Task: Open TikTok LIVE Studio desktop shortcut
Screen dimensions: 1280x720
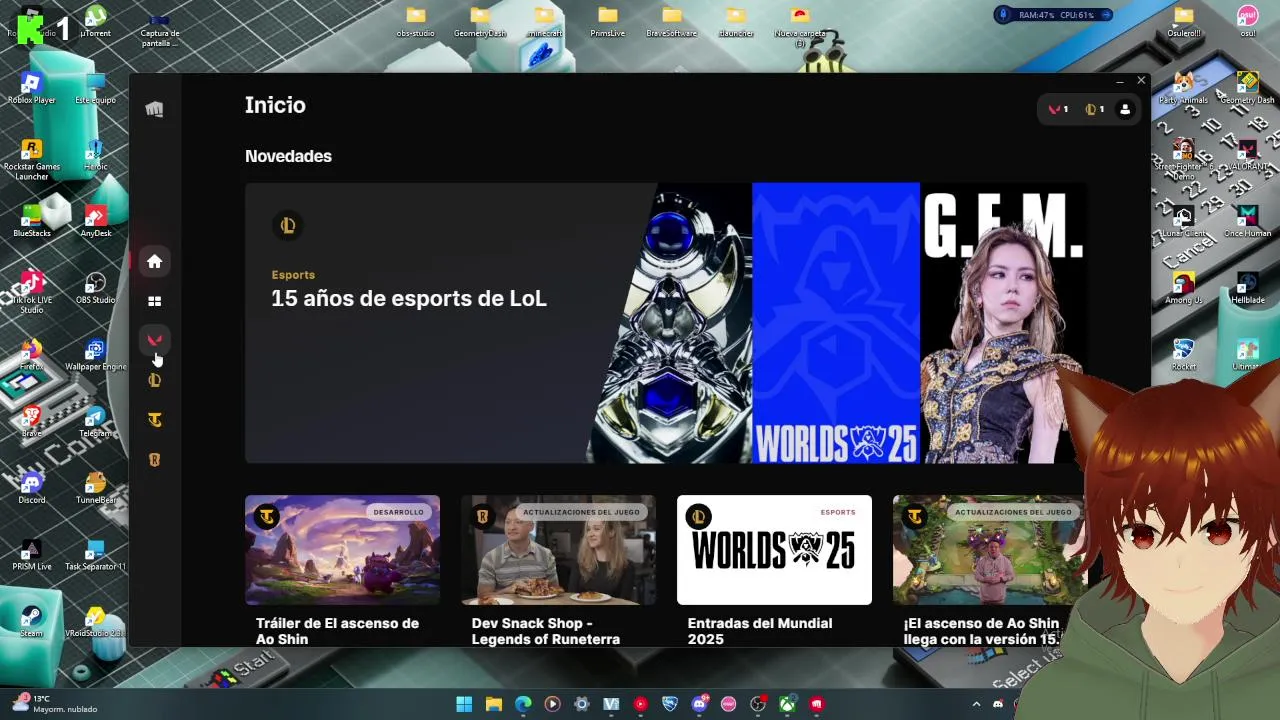Action: coord(32,293)
